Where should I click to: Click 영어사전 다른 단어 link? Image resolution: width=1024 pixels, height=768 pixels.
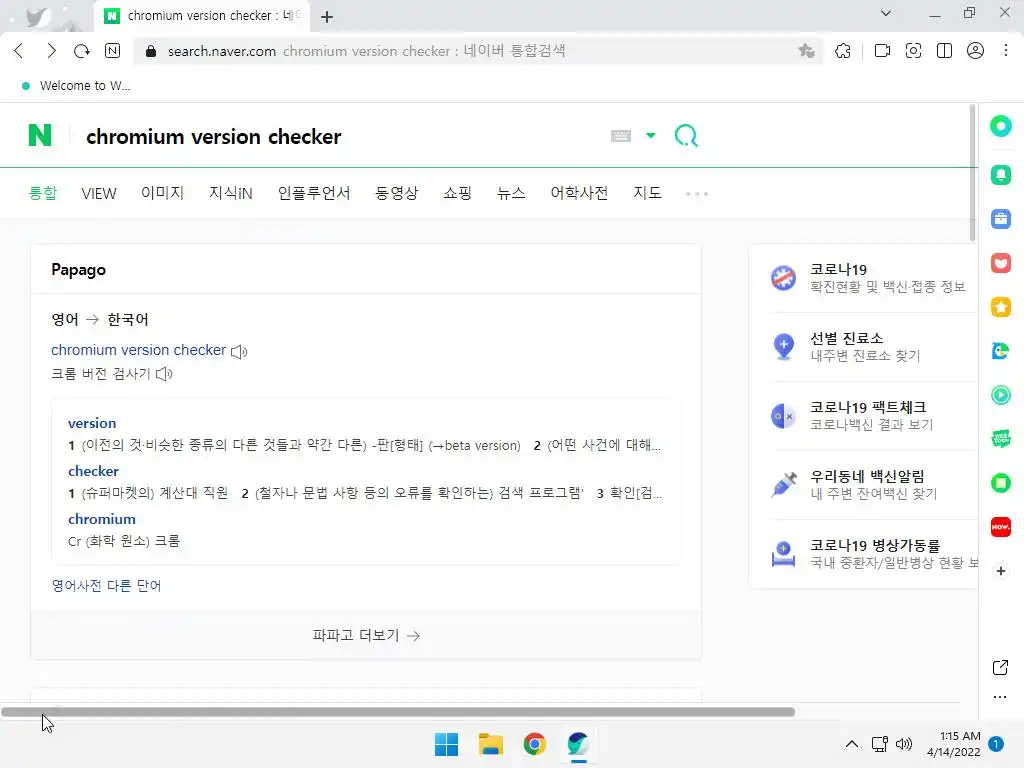coord(106,585)
